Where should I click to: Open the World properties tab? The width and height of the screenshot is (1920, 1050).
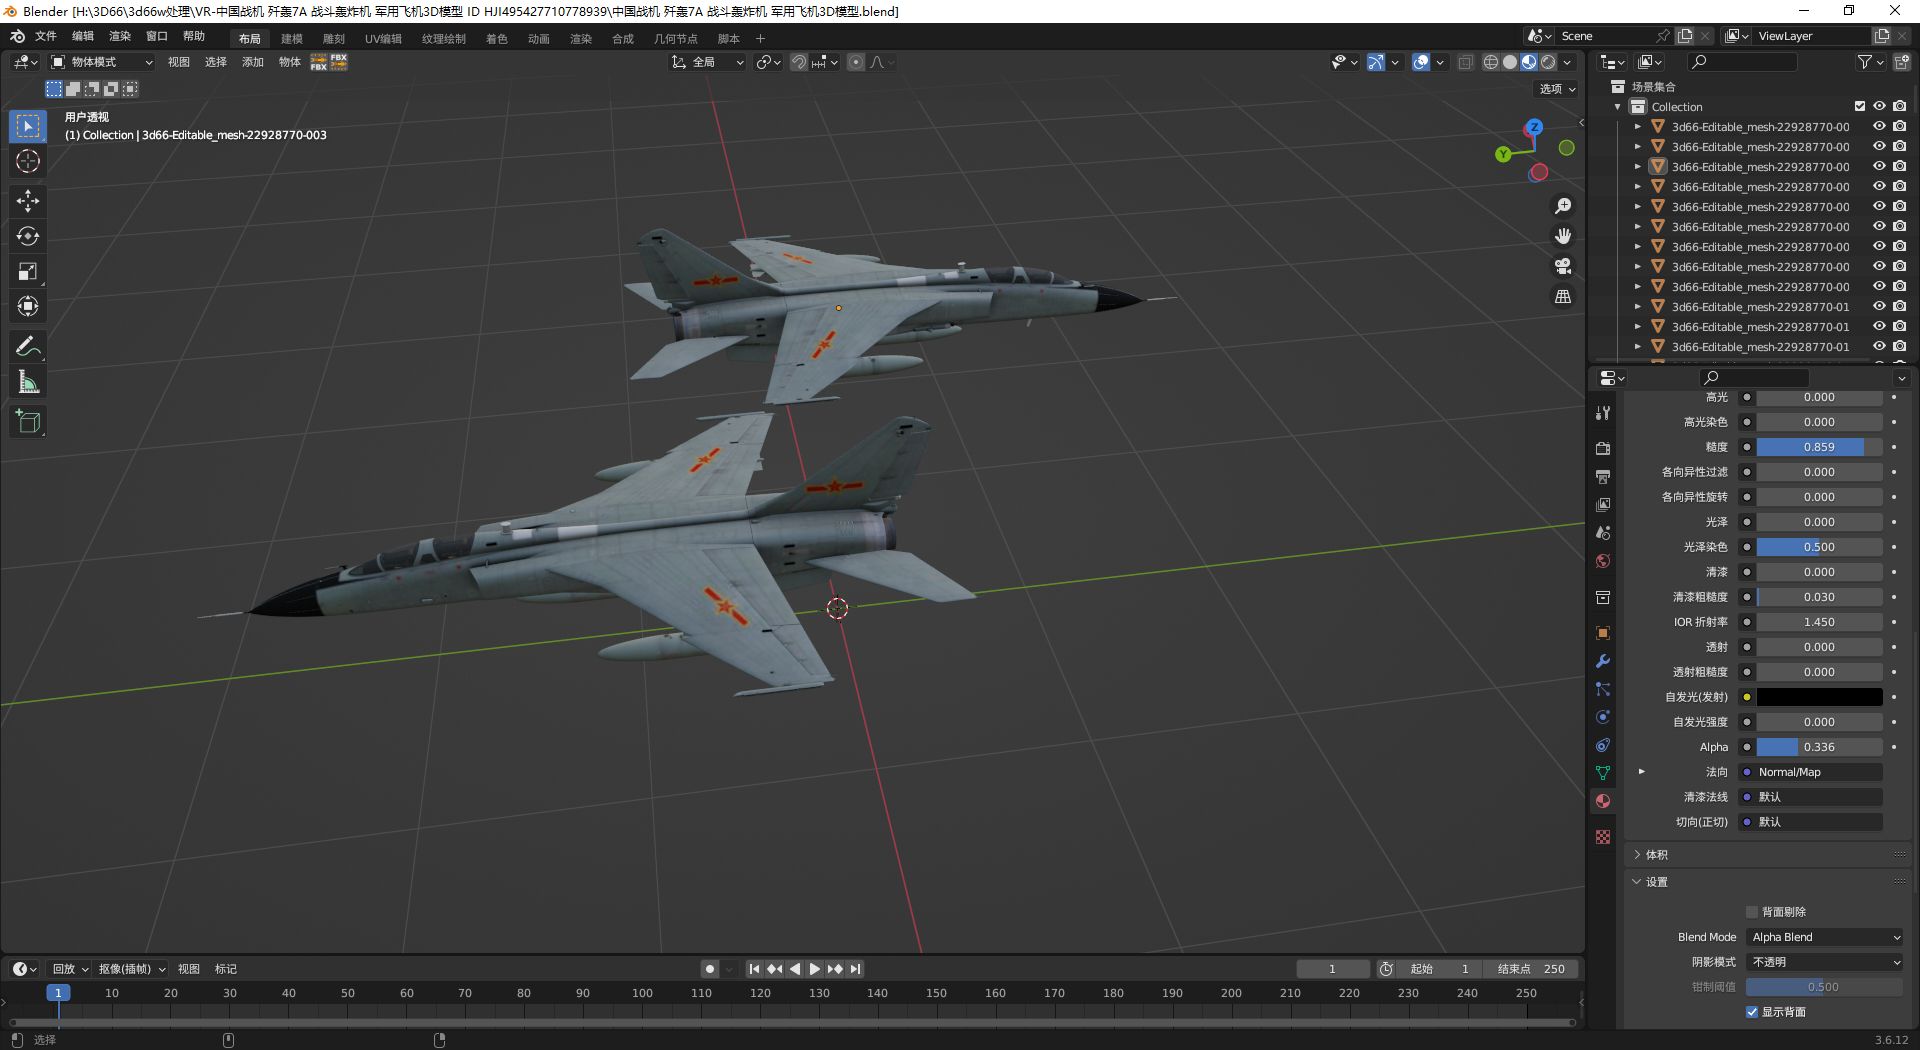(1603, 561)
